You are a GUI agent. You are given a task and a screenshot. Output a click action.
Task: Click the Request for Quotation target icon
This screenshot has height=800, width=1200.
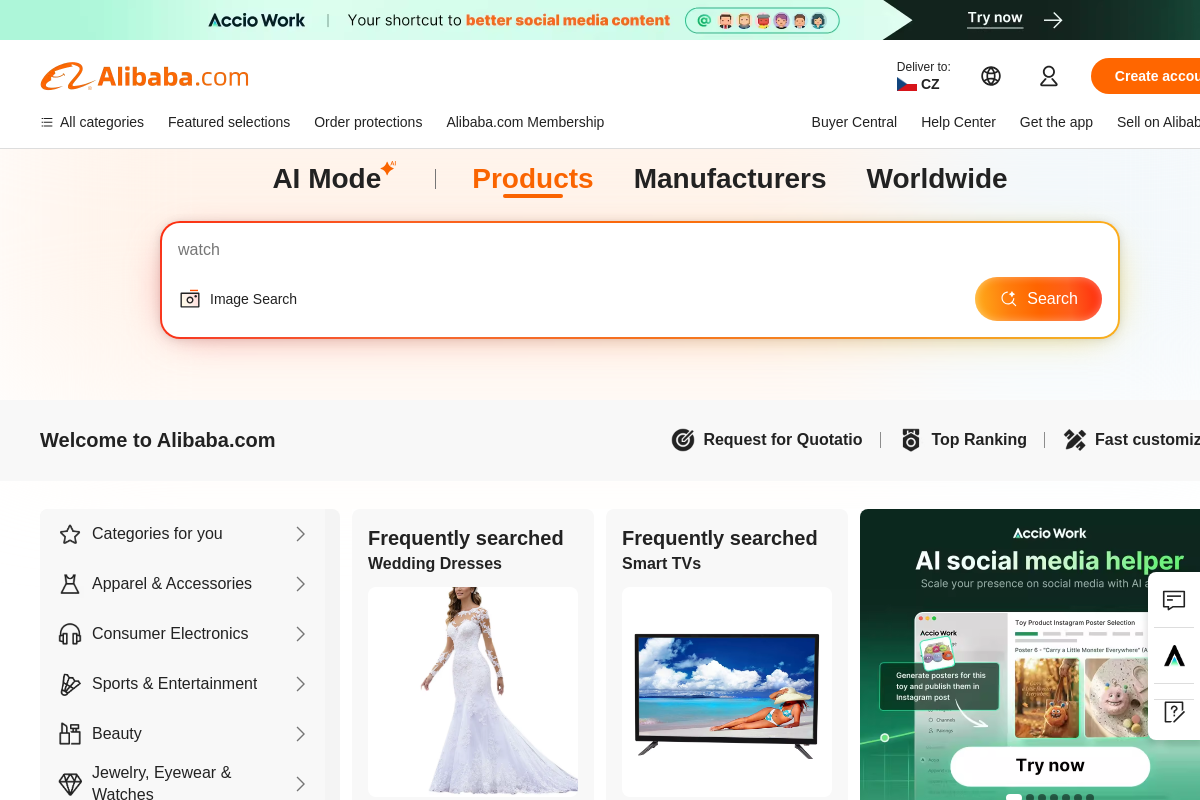pos(683,440)
